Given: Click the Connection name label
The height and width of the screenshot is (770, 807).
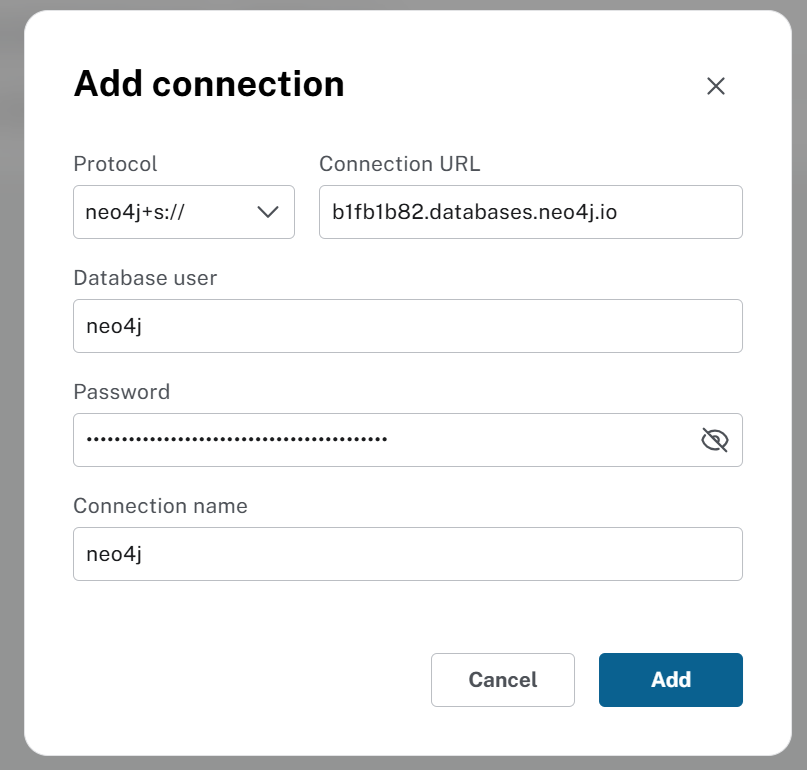Looking at the screenshot, I should tap(160, 506).
